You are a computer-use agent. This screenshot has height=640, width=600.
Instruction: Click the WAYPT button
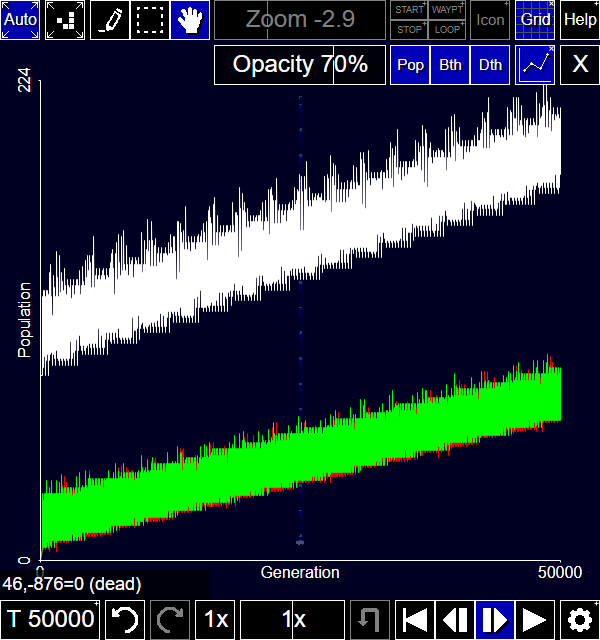(x=447, y=10)
